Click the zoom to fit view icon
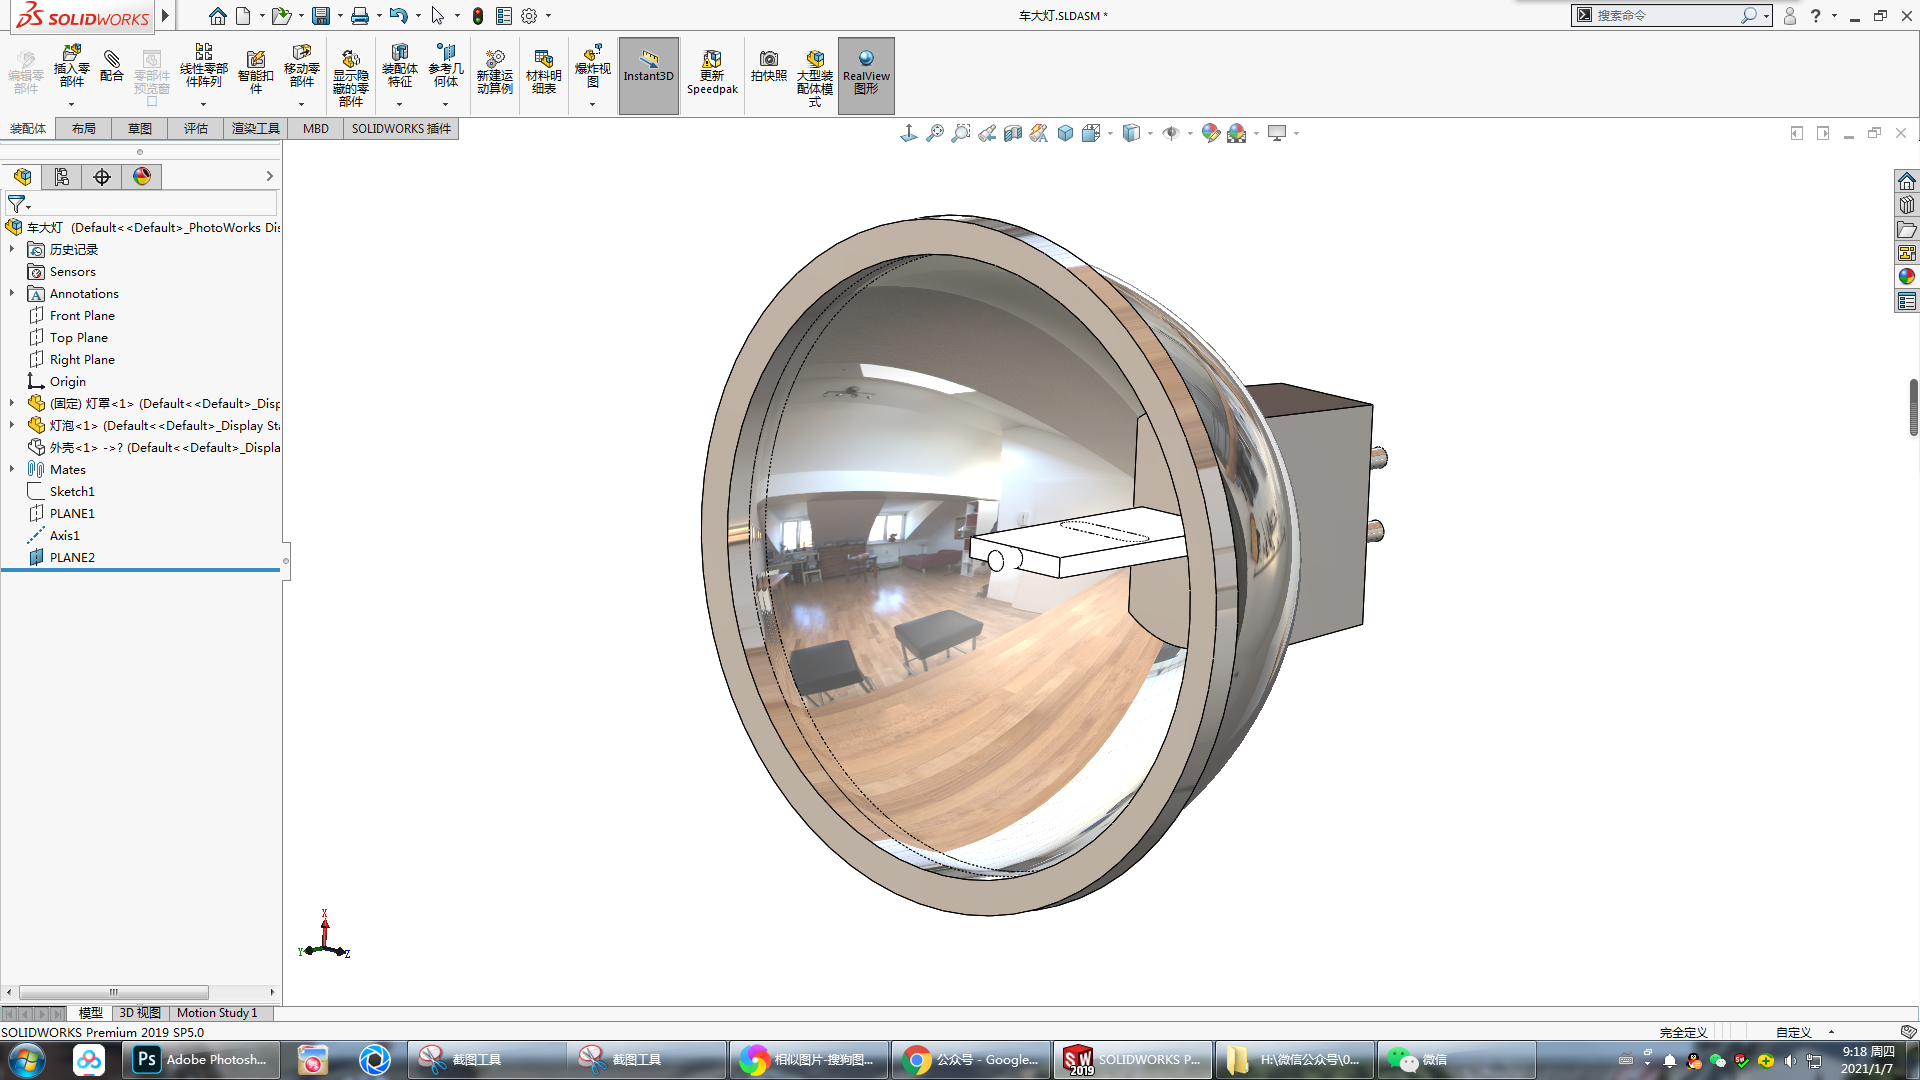The image size is (1920, 1080). point(934,133)
